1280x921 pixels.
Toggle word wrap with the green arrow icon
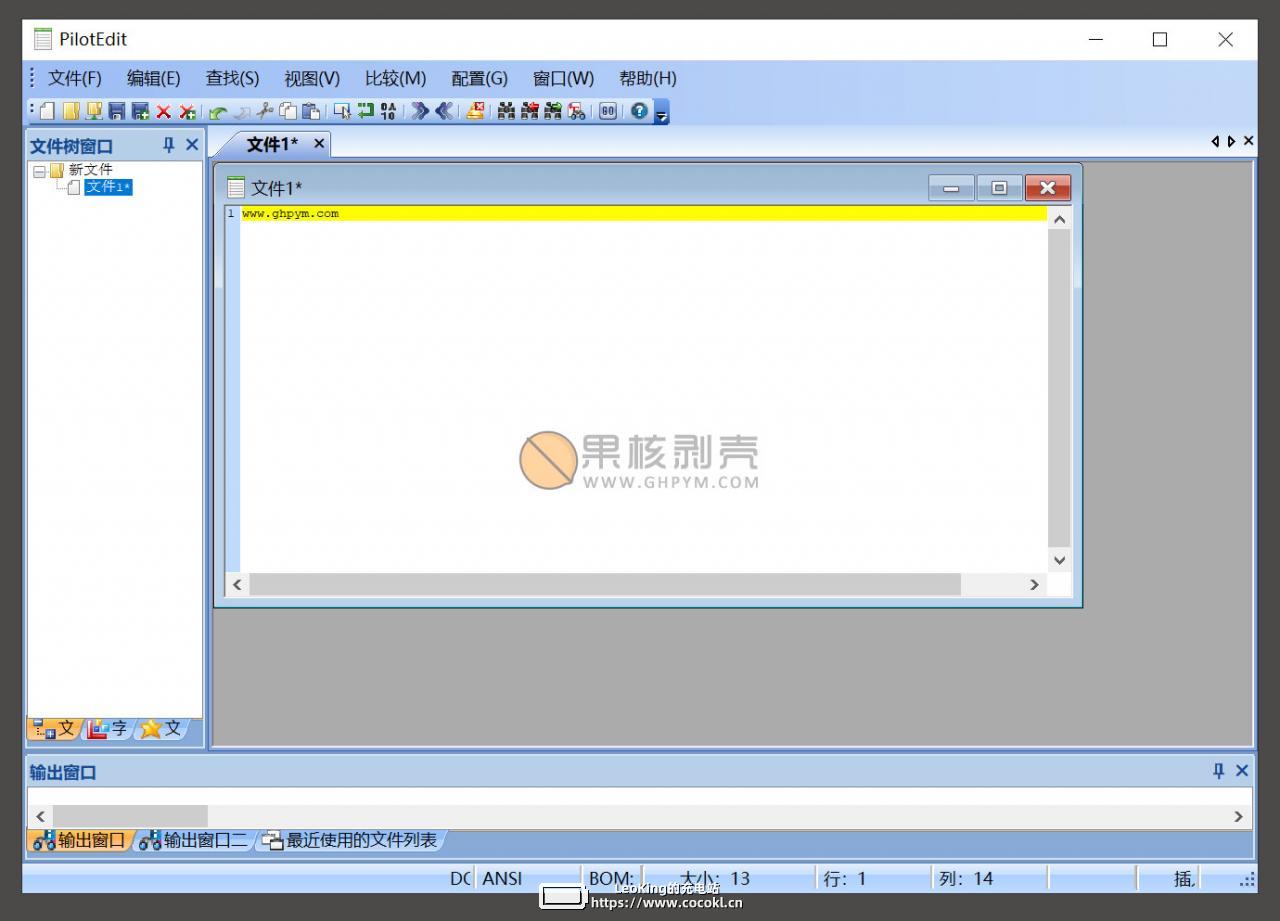click(366, 111)
